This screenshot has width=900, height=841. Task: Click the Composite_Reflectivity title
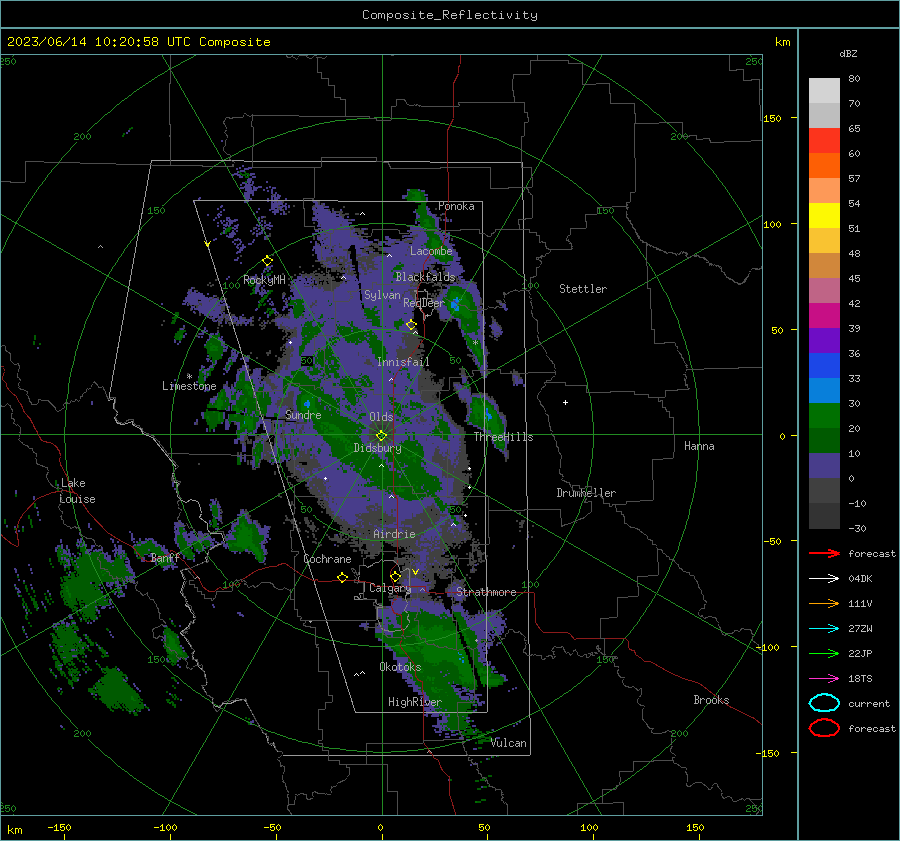(x=450, y=15)
